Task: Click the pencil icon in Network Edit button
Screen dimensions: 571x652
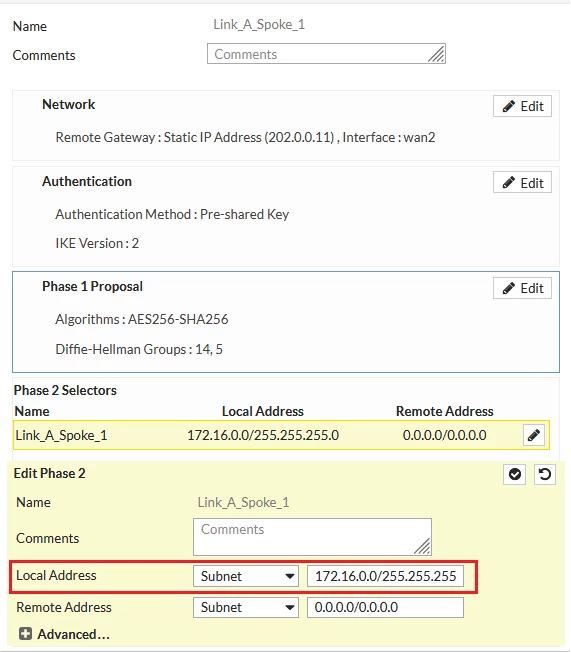Action: (509, 106)
